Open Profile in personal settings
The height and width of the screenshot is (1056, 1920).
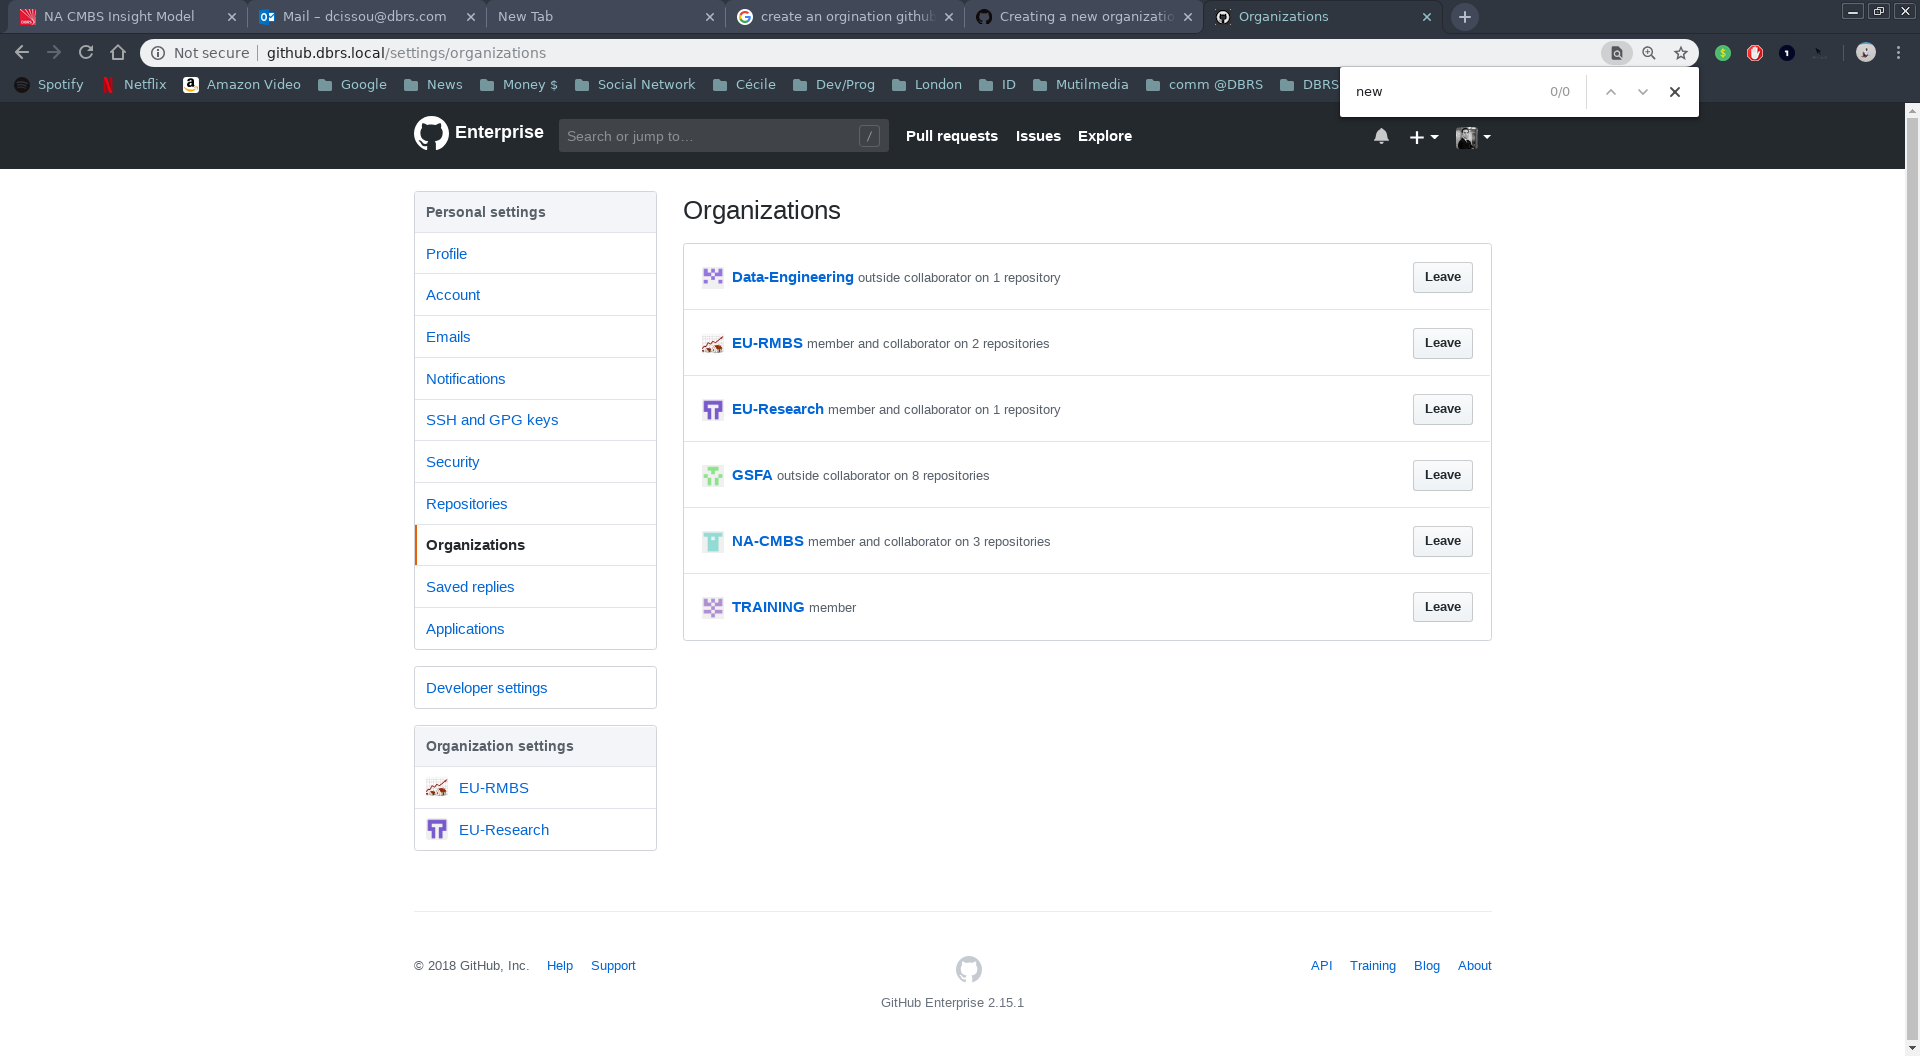pyautogui.click(x=535, y=254)
